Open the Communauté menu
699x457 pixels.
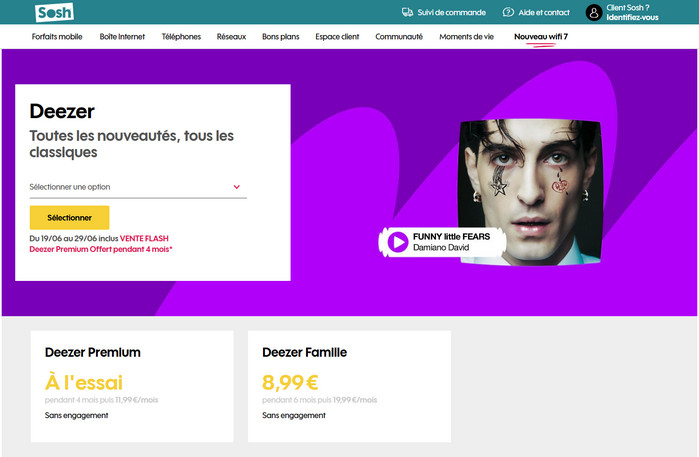399,37
